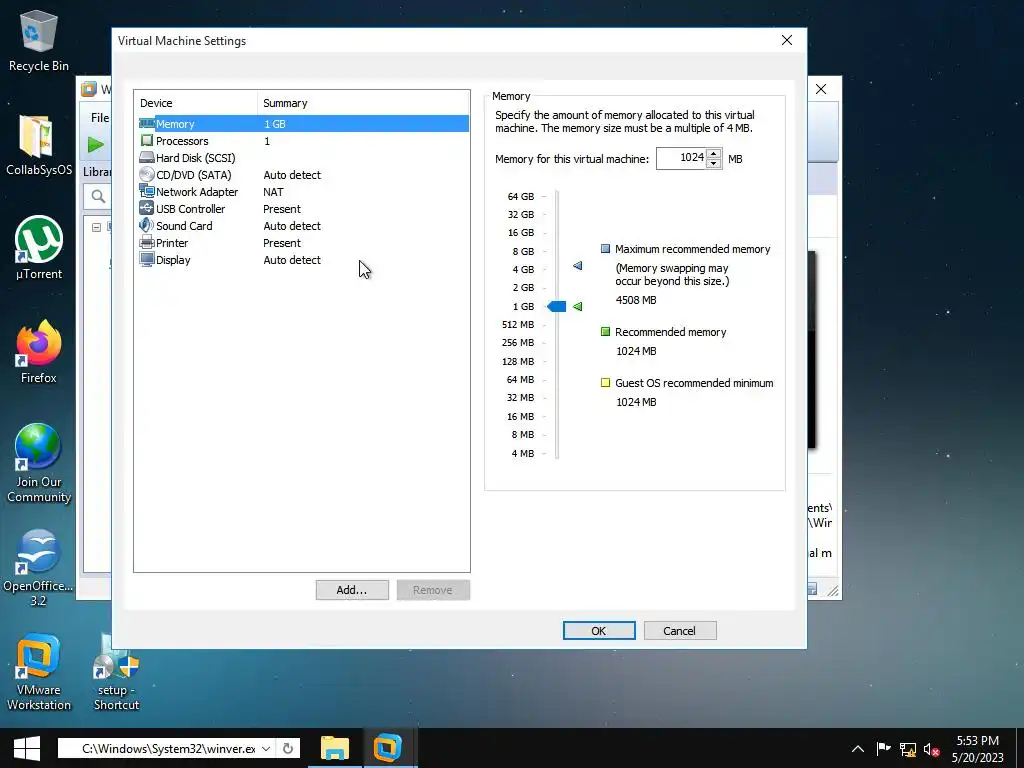Select the CD/DVD (SATA) disc icon
This screenshot has width=1024, height=768.
point(147,174)
